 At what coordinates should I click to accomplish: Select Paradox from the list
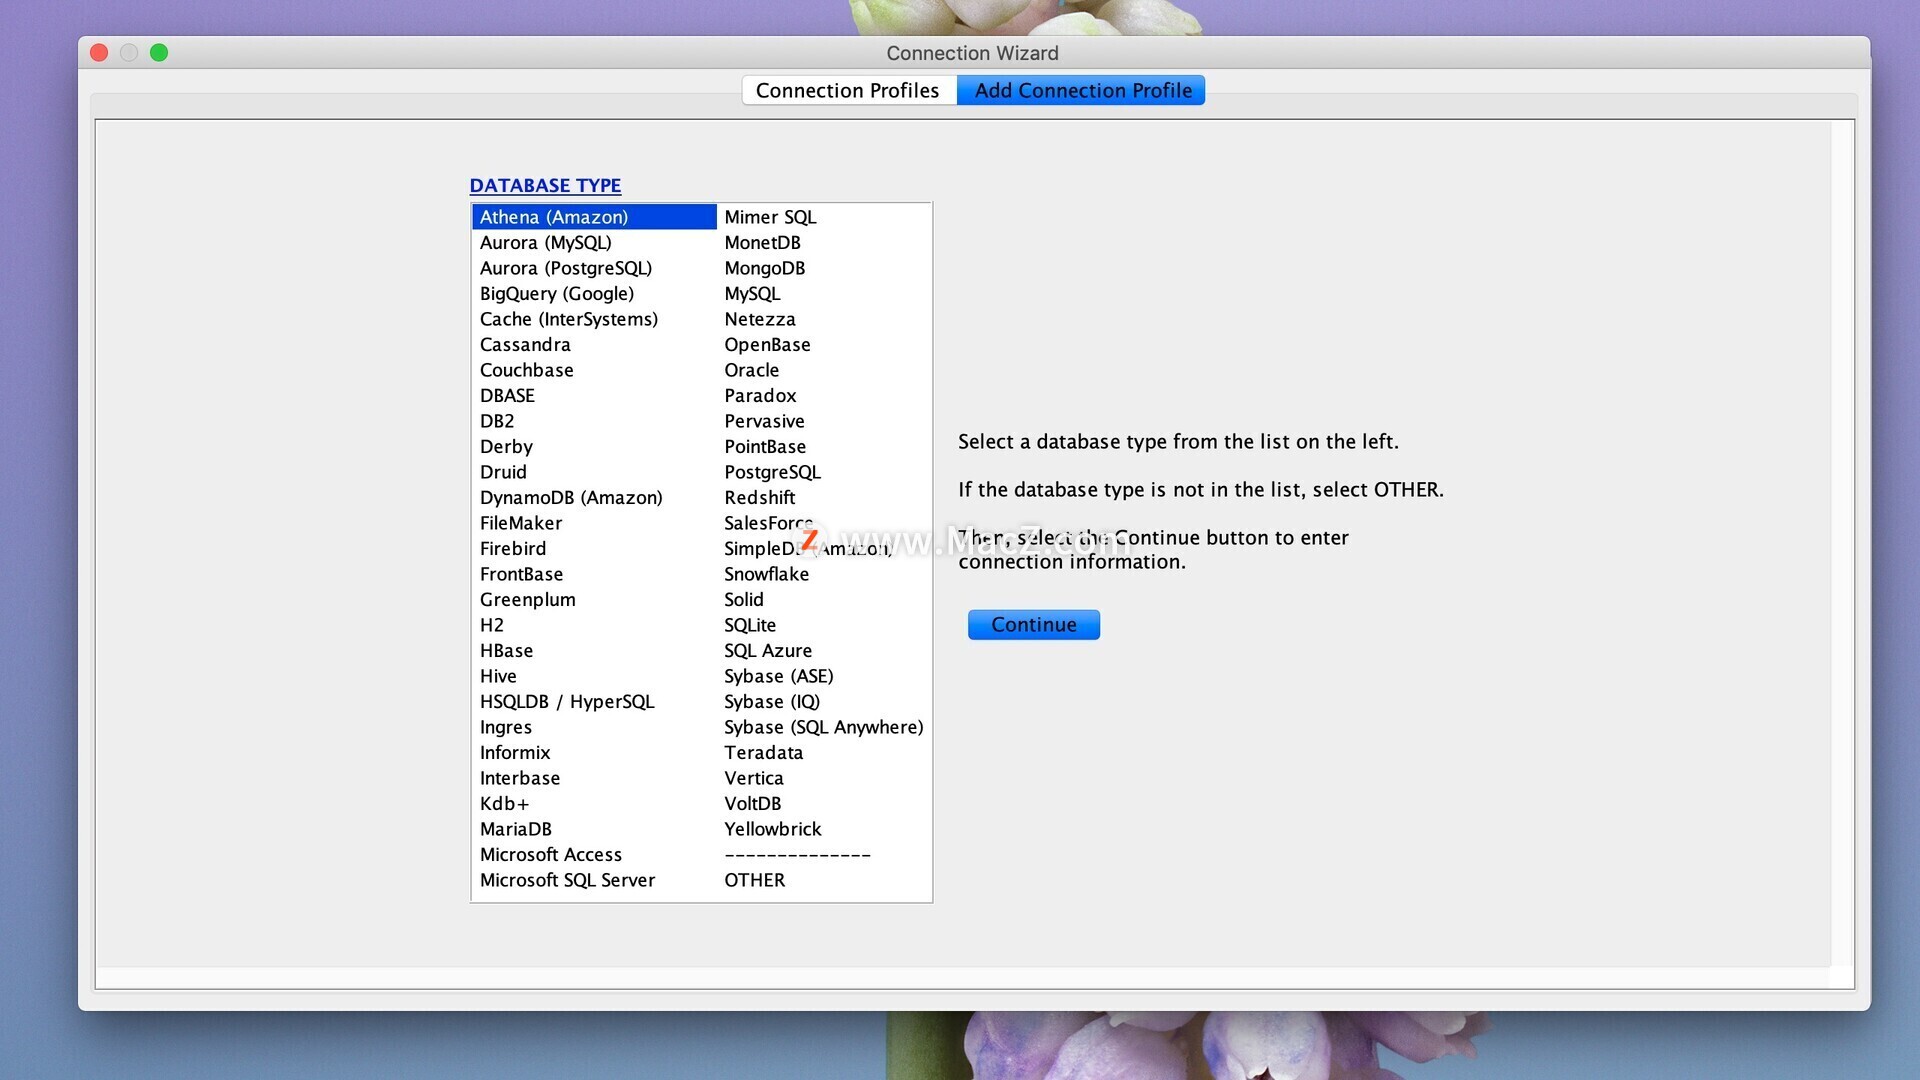[824, 396]
